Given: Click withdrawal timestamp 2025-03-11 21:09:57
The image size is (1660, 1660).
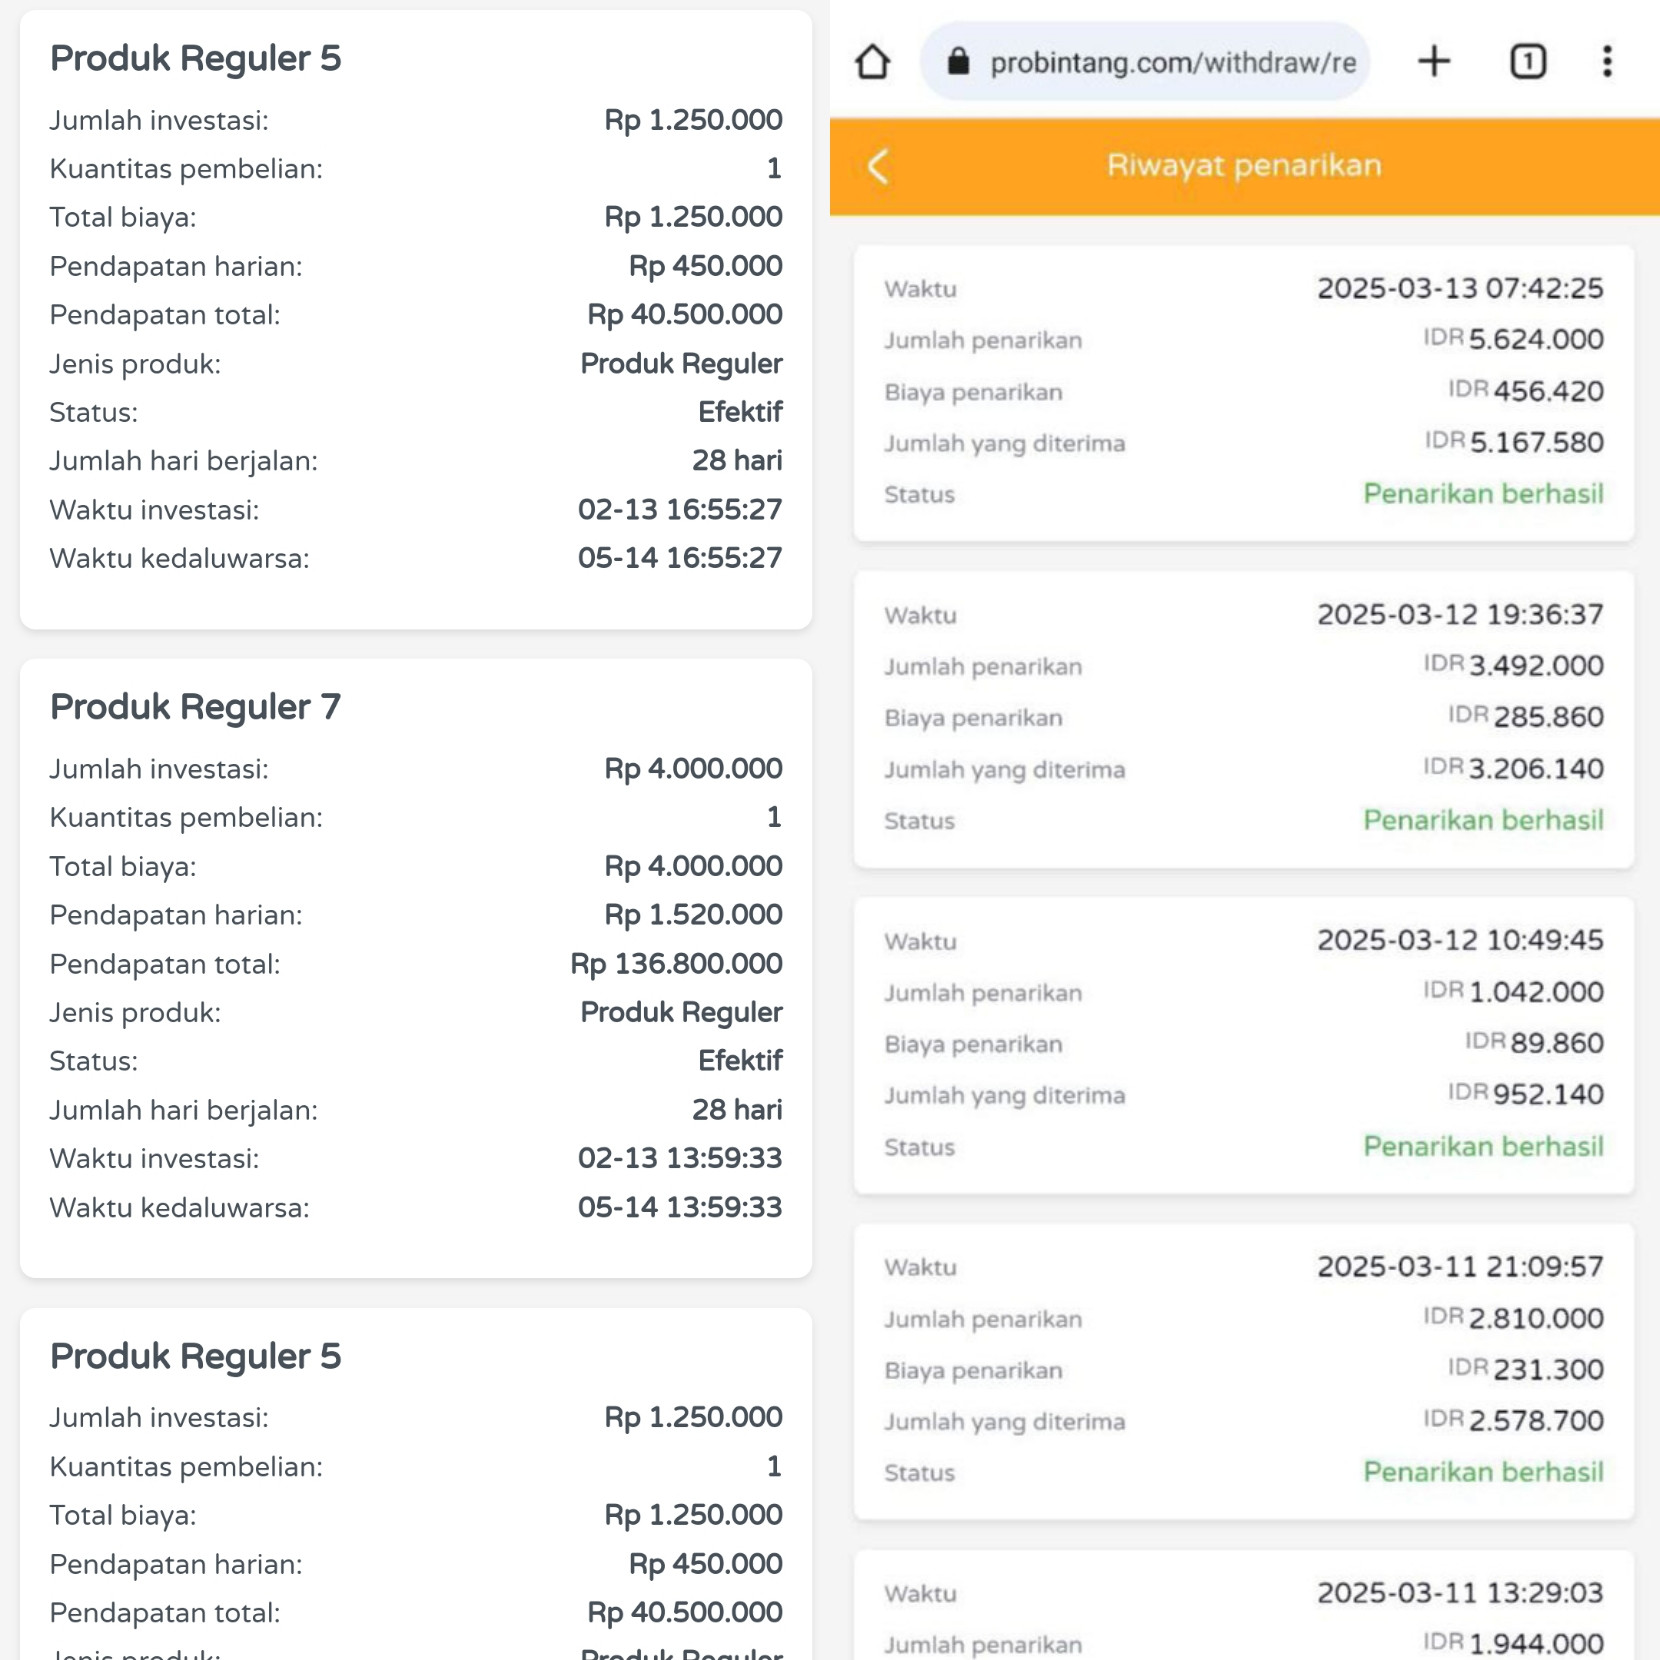Looking at the screenshot, I should pyautogui.click(x=1460, y=1267).
